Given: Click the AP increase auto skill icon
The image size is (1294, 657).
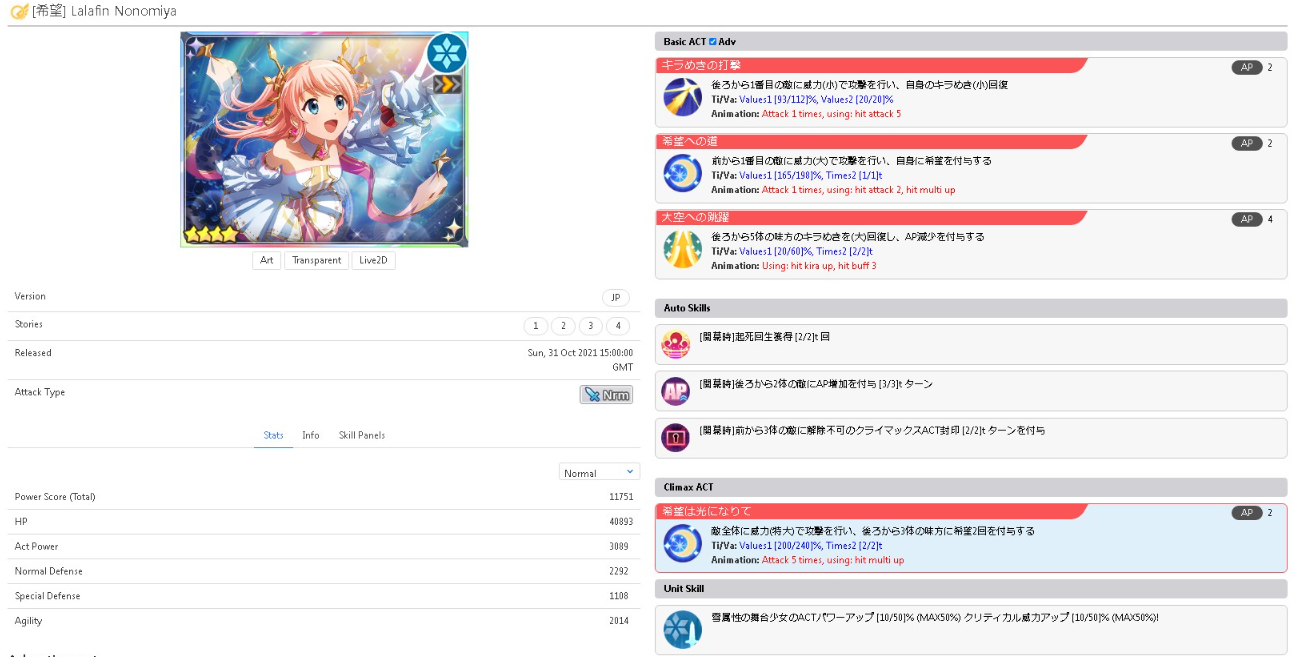Looking at the screenshot, I should 676,391.
